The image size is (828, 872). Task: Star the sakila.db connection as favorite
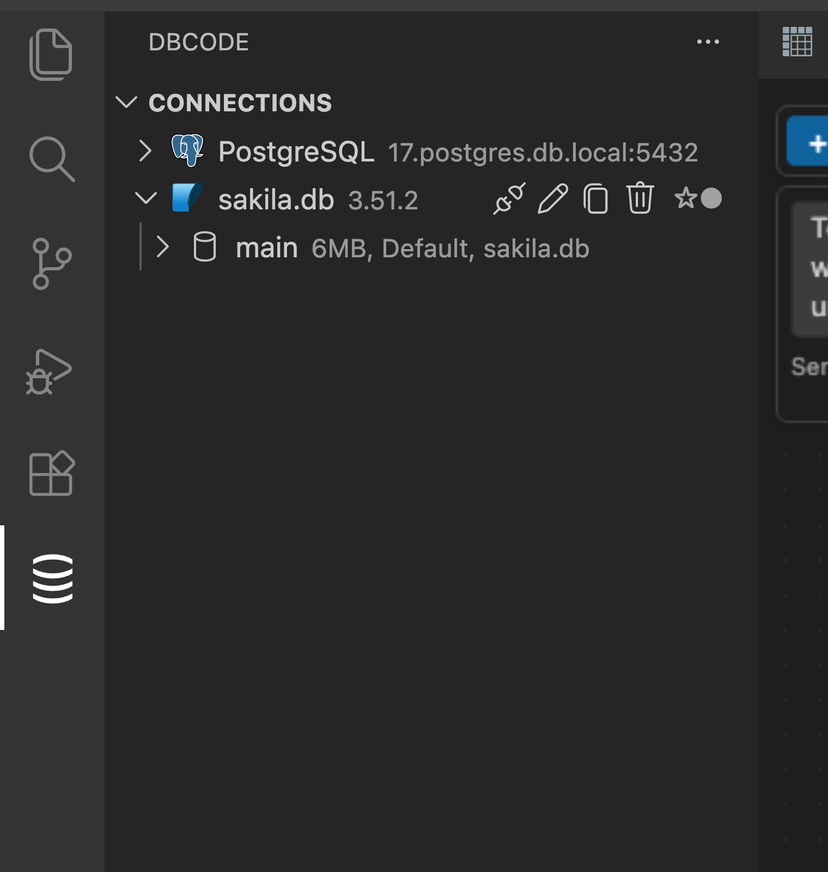[x=686, y=198]
